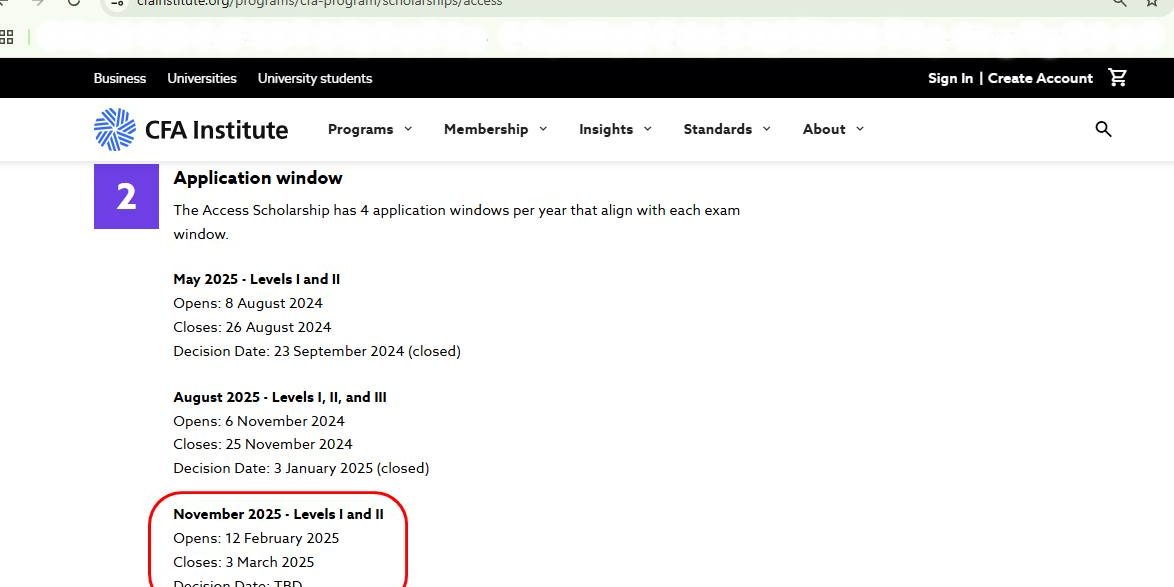Expand the Membership dropdown menu
Image resolution: width=1174 pixels, height=587 pixels.
click(495, 129)
